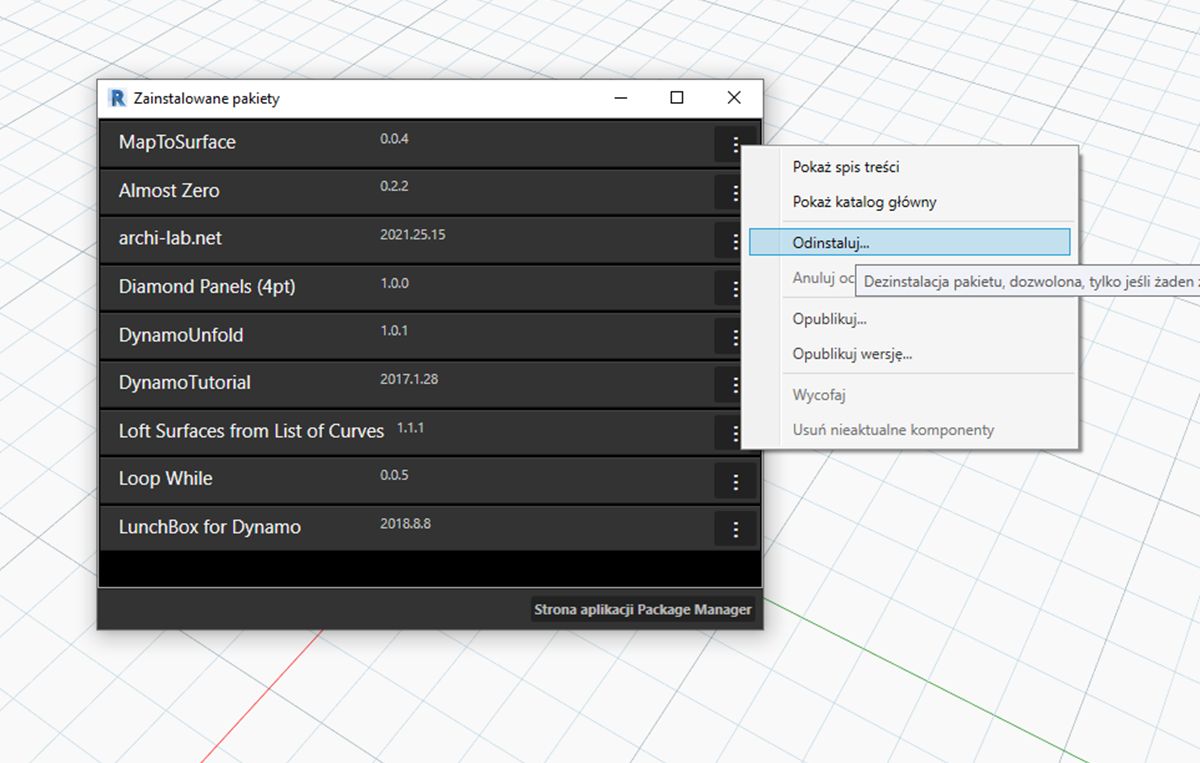Select the Diamond Panels (4pt) package name
The image size is (1200, 763).
tap(207, 287)
